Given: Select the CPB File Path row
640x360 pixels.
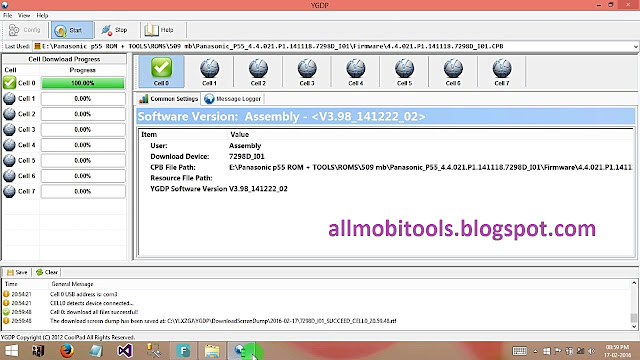Looking at the screenshot, I should tap(386, 167).
